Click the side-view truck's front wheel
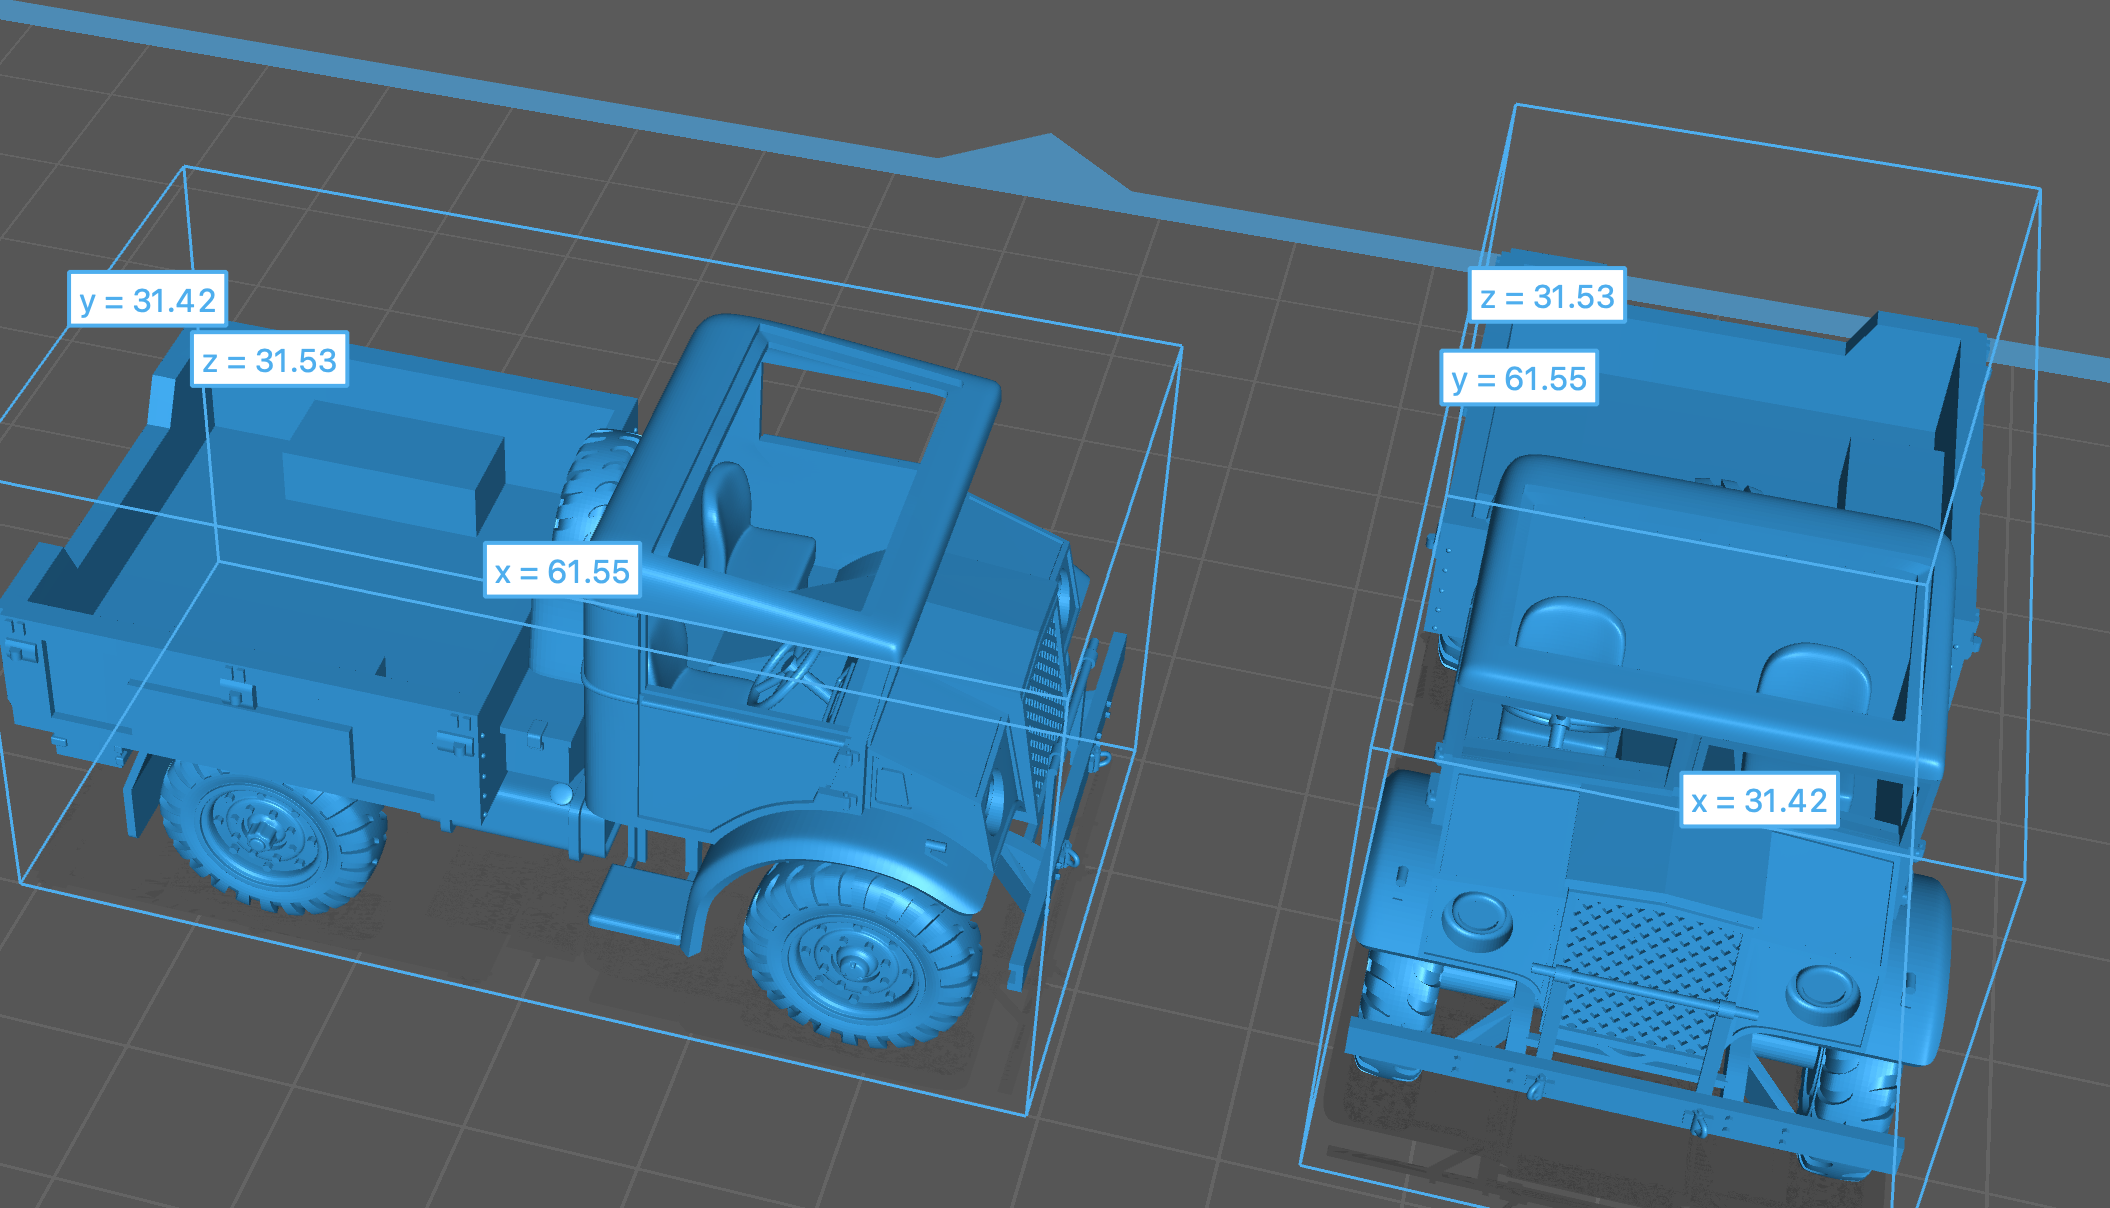2110x1208 pixels. click(855, 958)
